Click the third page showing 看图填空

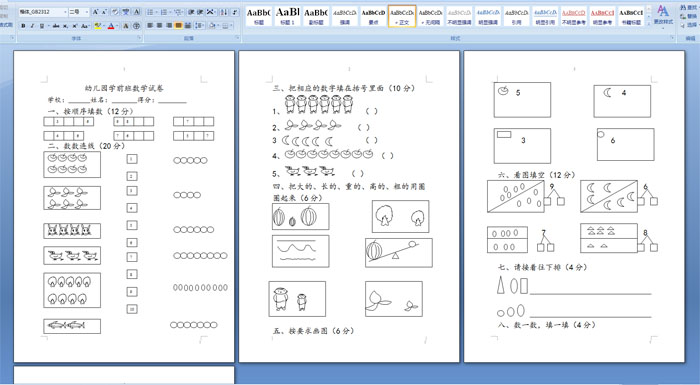pos(574,206)
